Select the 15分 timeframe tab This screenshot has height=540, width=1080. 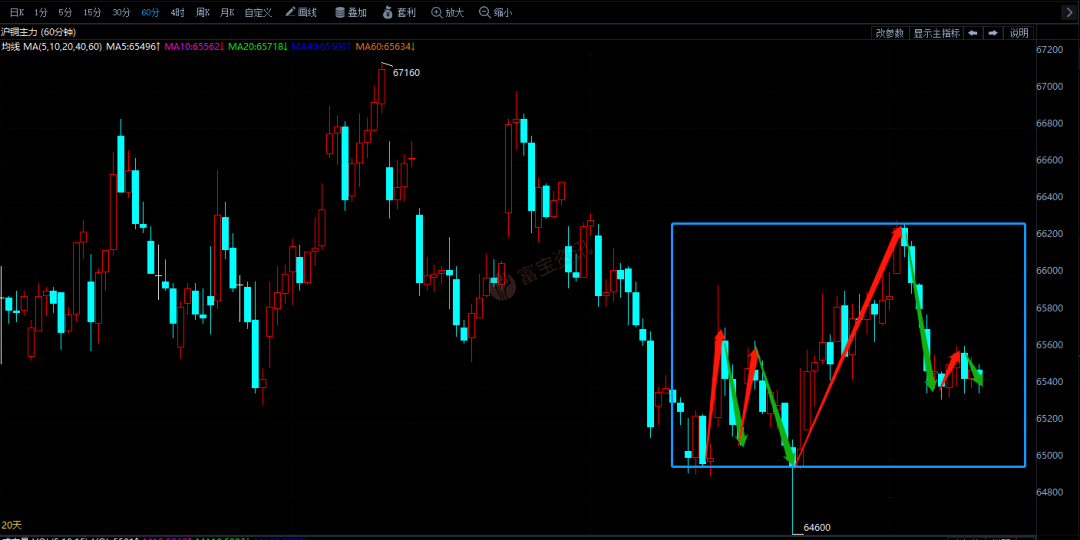pos(92,12)
